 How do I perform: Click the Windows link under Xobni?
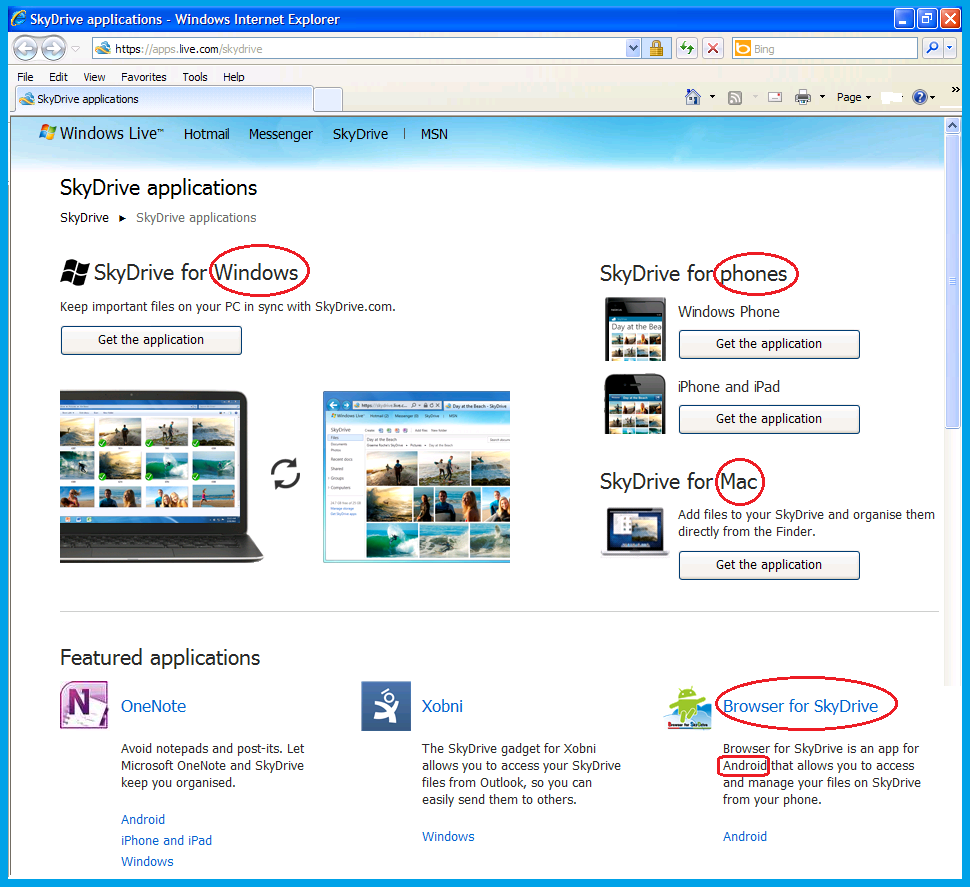pyautogui.click(x=449, y=837)
